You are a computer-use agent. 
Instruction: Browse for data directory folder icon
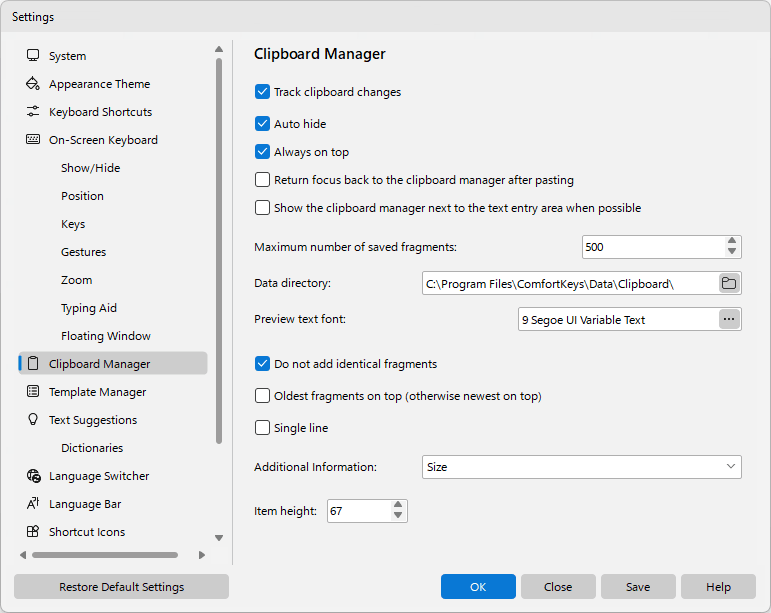tap(729, 283)
